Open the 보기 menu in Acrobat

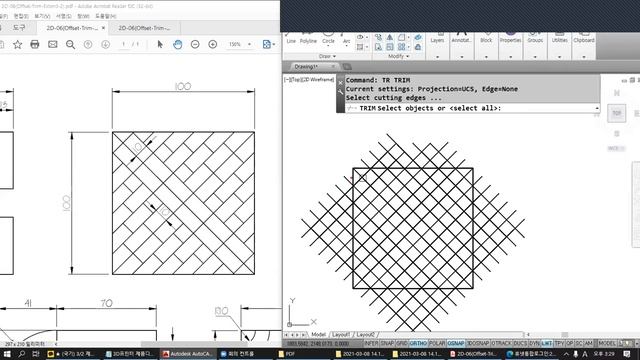[42, 16]
